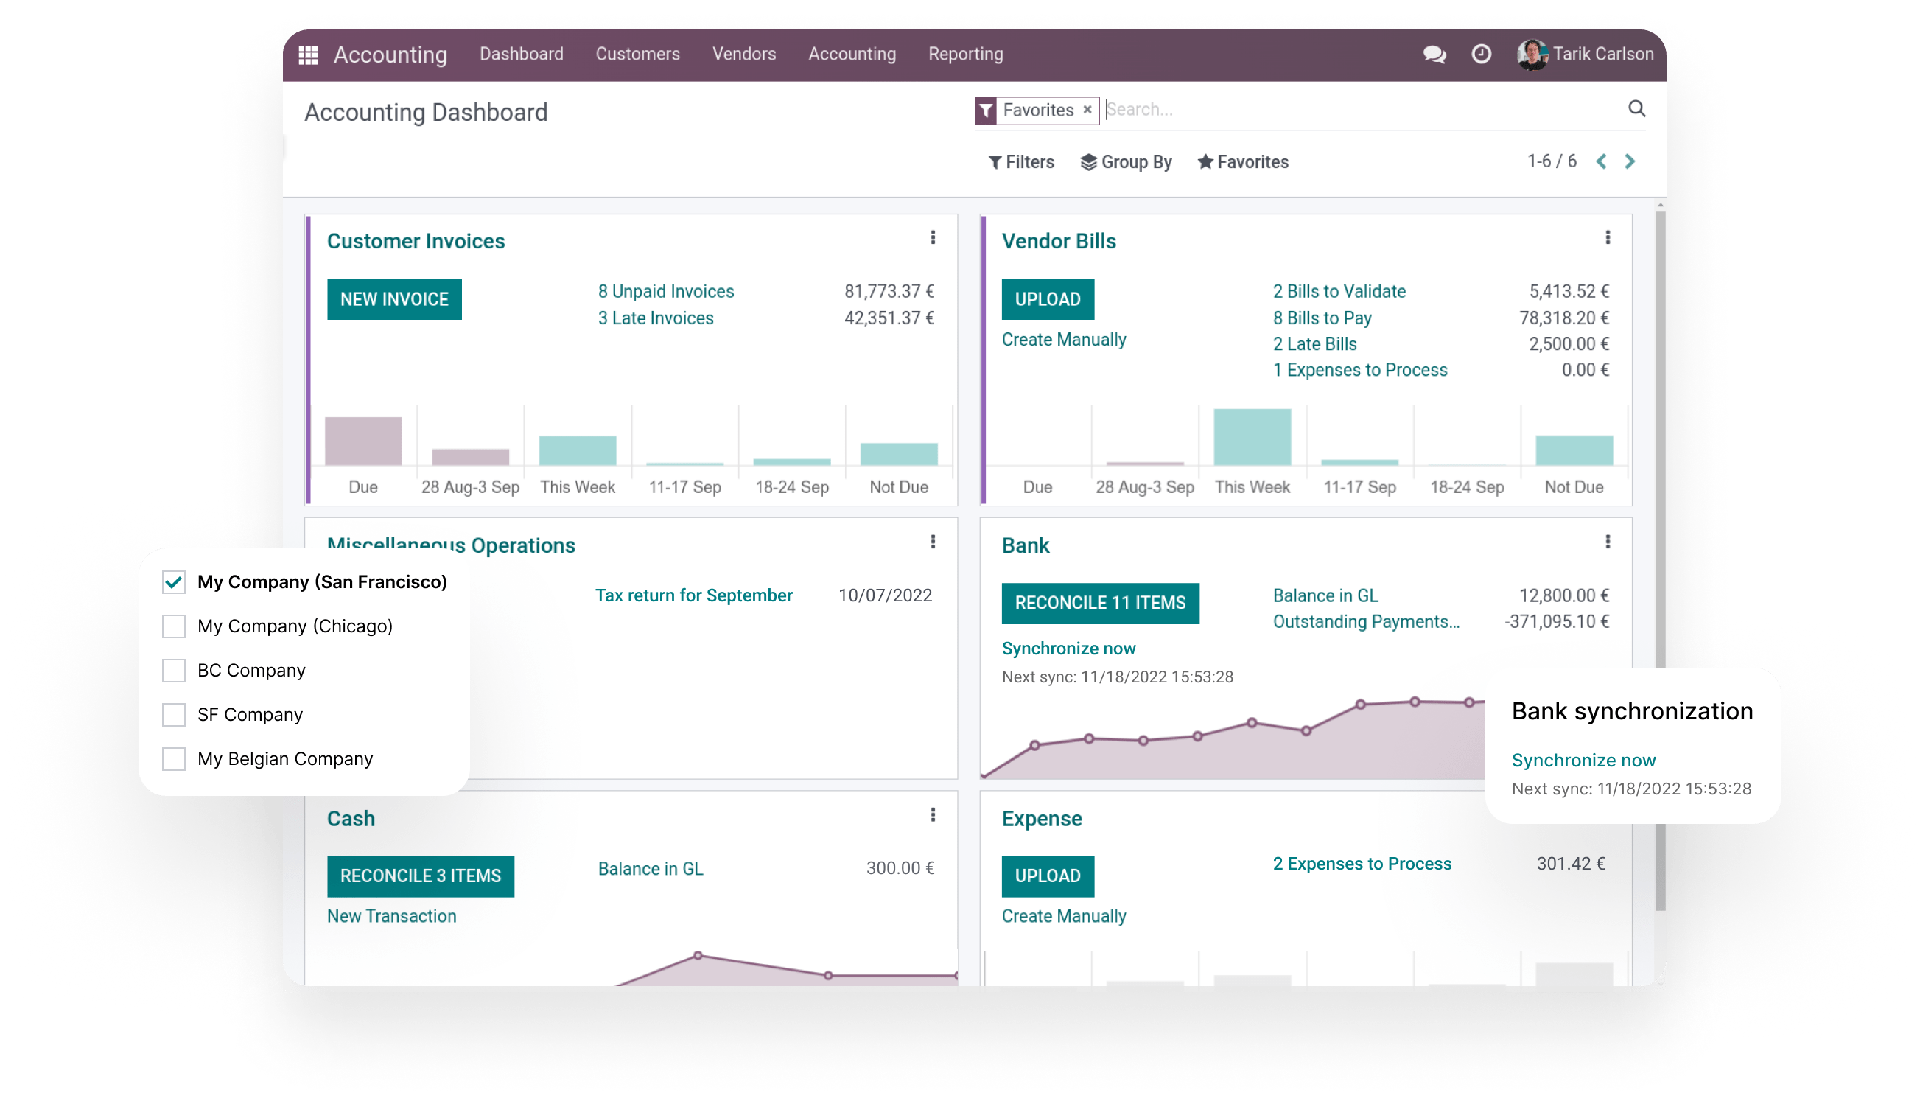Click the Upload button in Vendor Bills
1920x1104 pixels.
click(x=1048, y=299)
